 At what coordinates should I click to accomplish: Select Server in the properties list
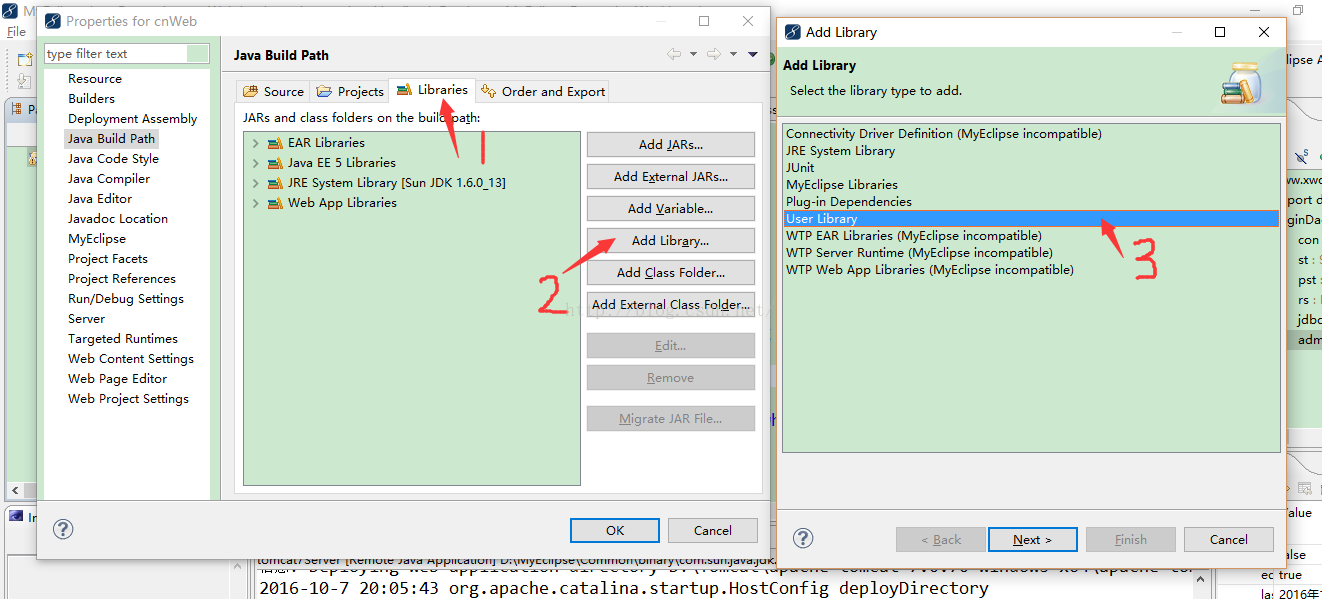(x=86, y=319)
